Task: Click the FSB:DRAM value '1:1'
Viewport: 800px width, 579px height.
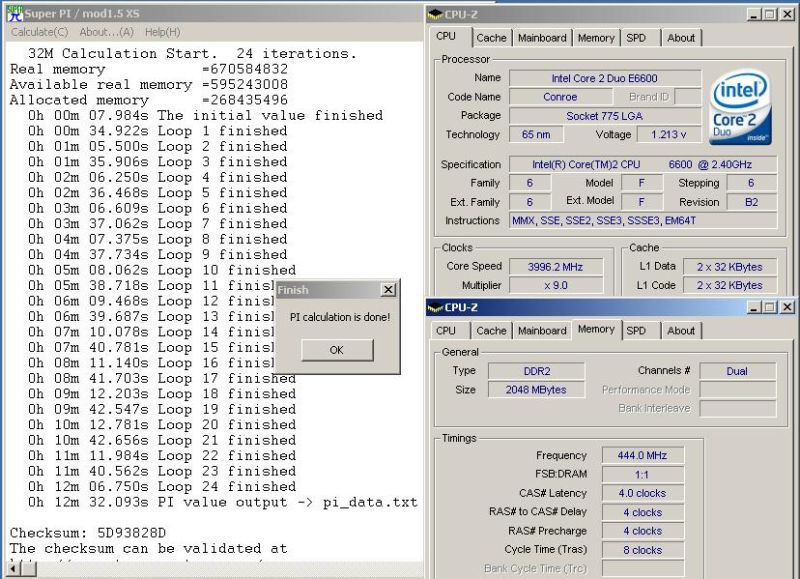Action: point(642,474)
